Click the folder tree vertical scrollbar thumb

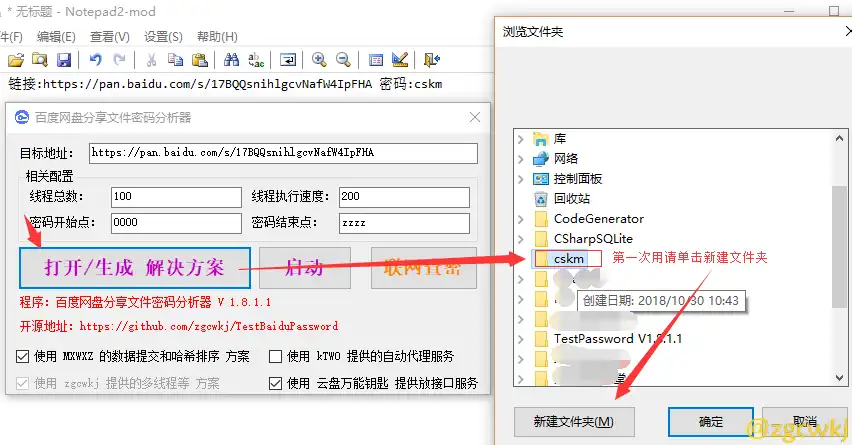click(x=840, y=248)
